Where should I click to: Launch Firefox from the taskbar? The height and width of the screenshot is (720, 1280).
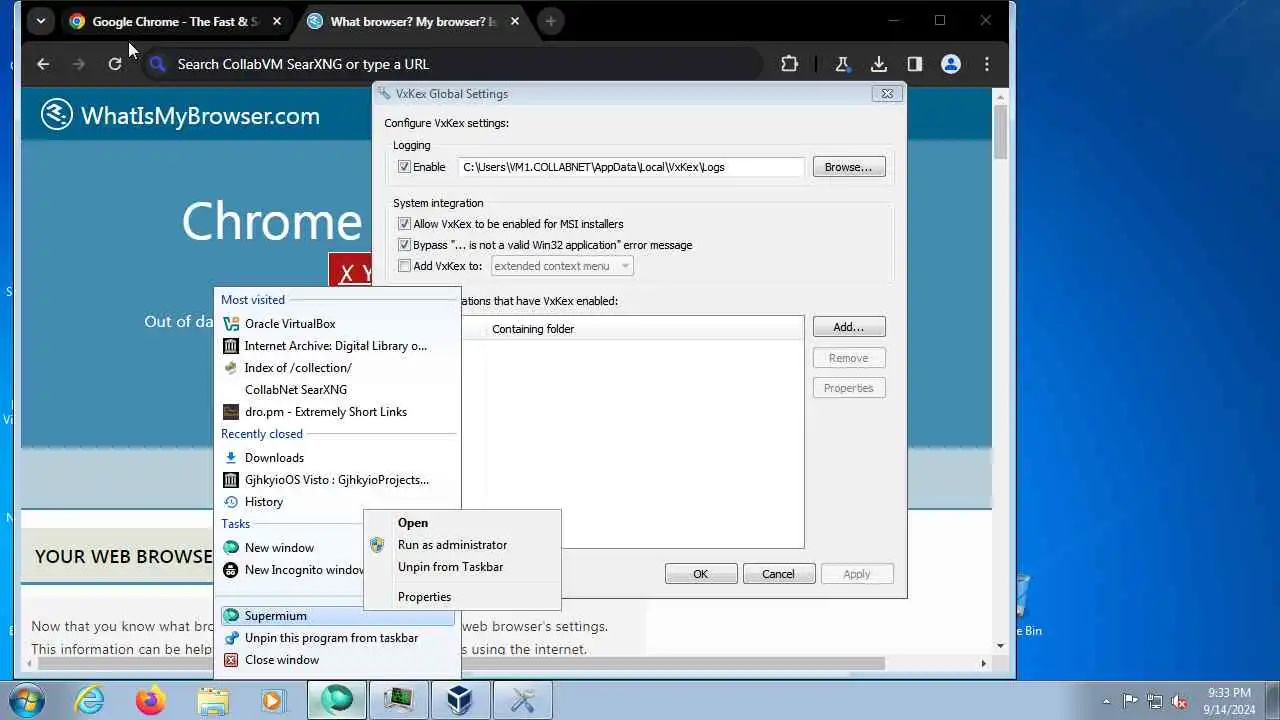151,700
